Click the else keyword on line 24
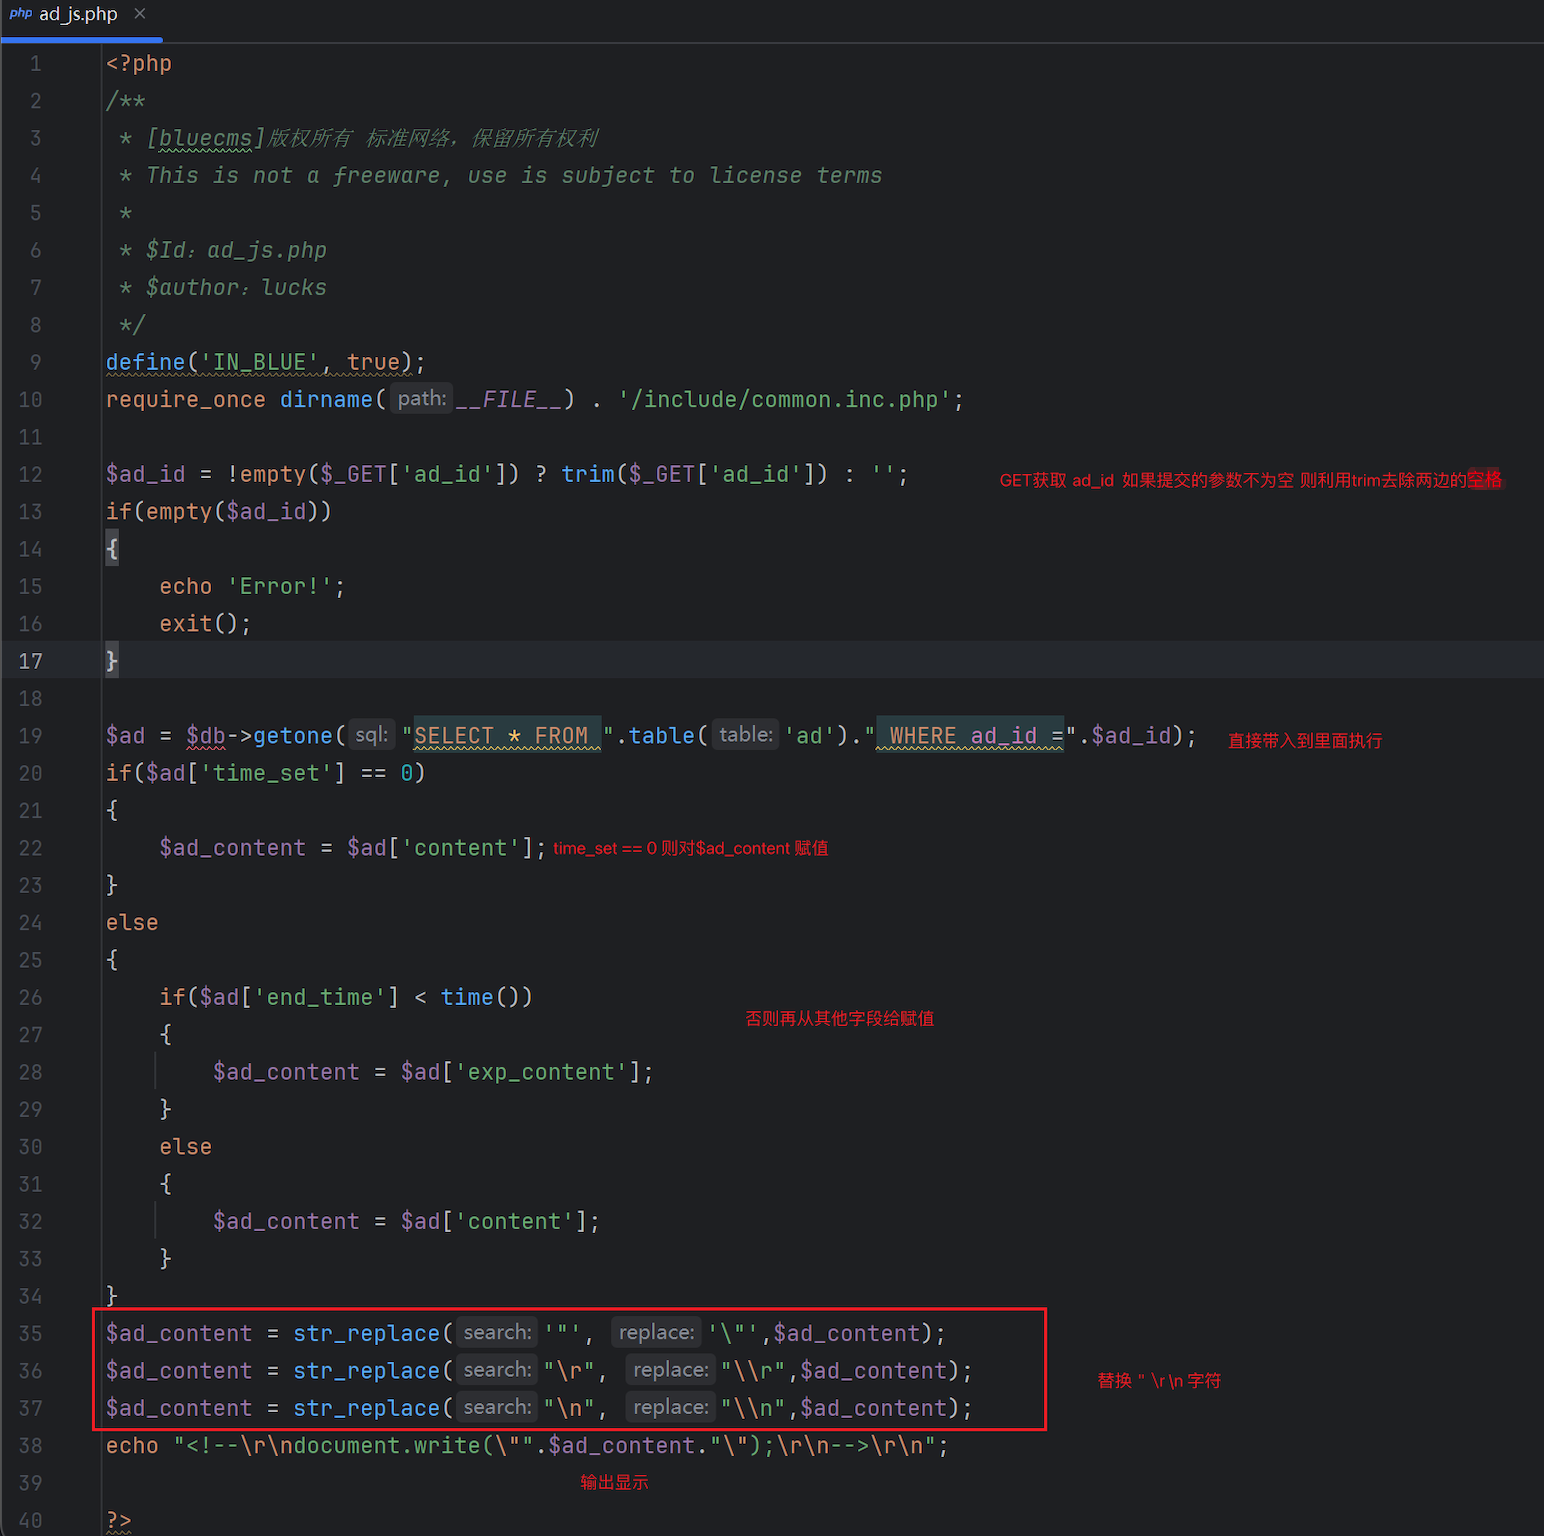The width and height of the screenshot is (1544, 1536). tap(132, 923)
